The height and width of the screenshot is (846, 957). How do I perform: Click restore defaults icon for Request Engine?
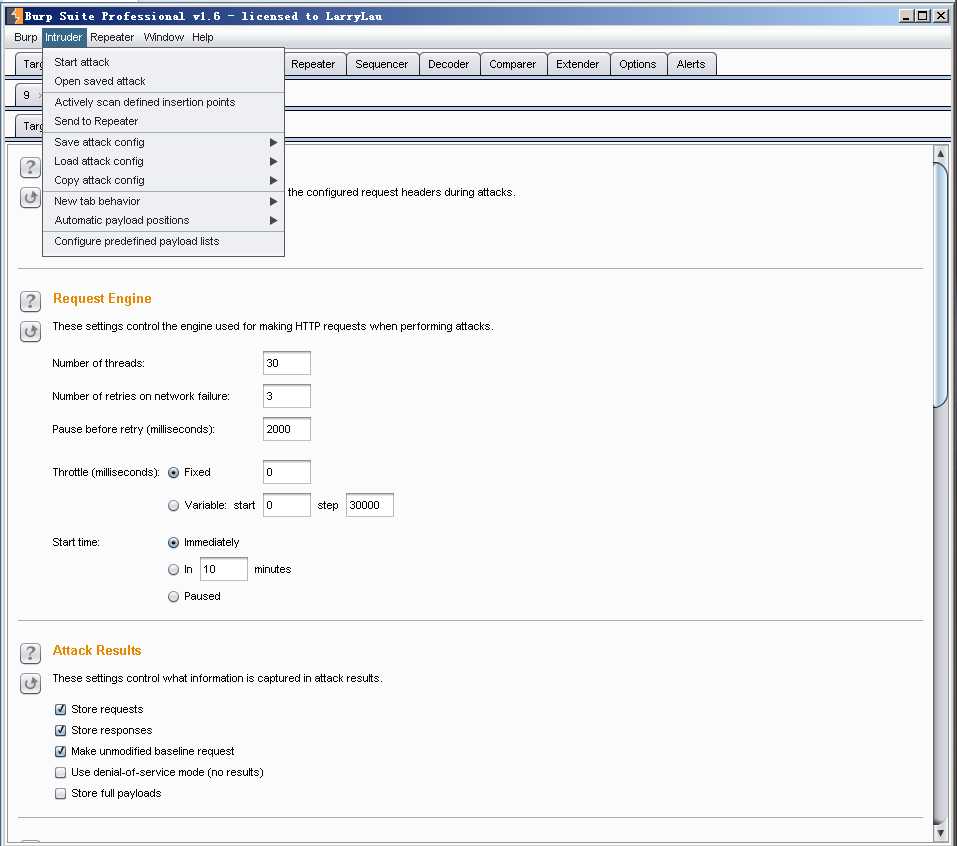[x=30, y=331]
